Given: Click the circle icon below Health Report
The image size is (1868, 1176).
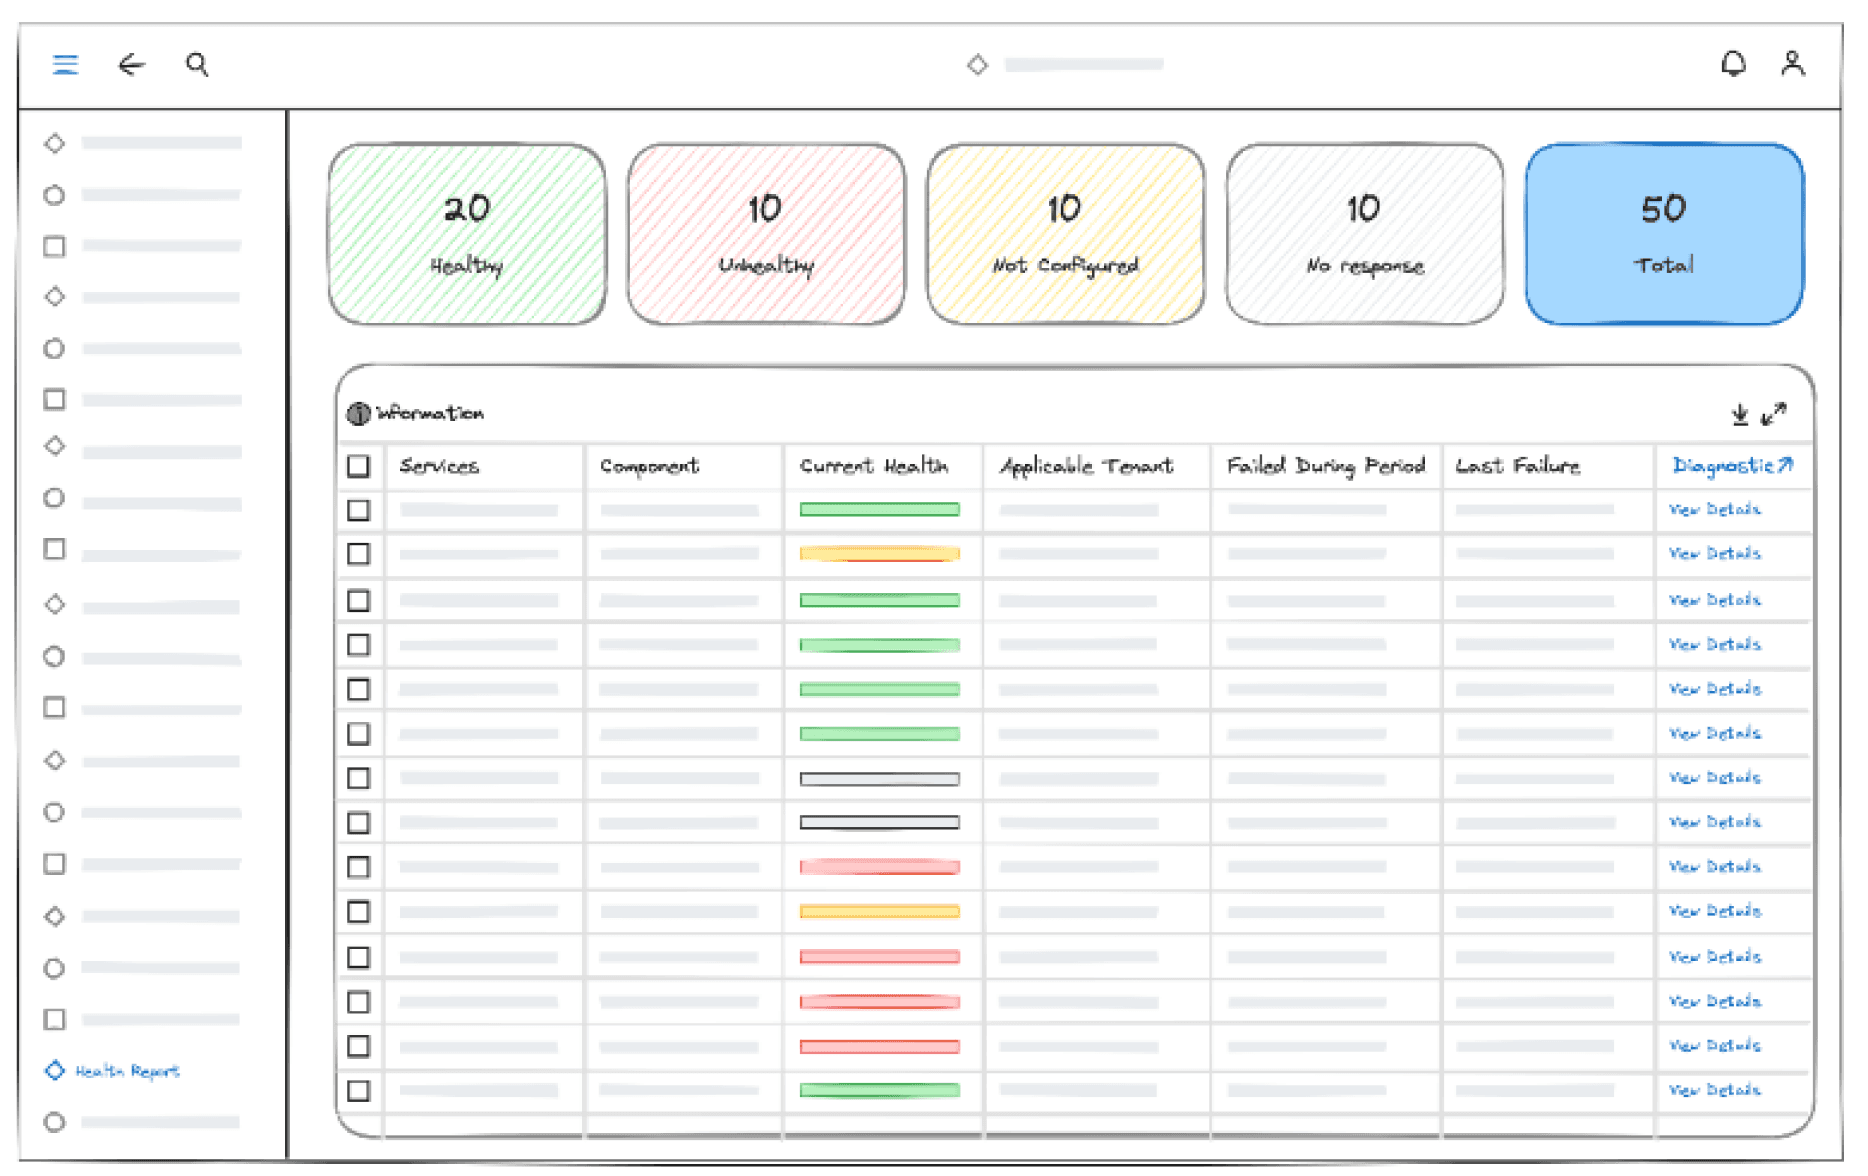Looking at the screenshot, I should pyautogui.click(x=55, y=1122).
